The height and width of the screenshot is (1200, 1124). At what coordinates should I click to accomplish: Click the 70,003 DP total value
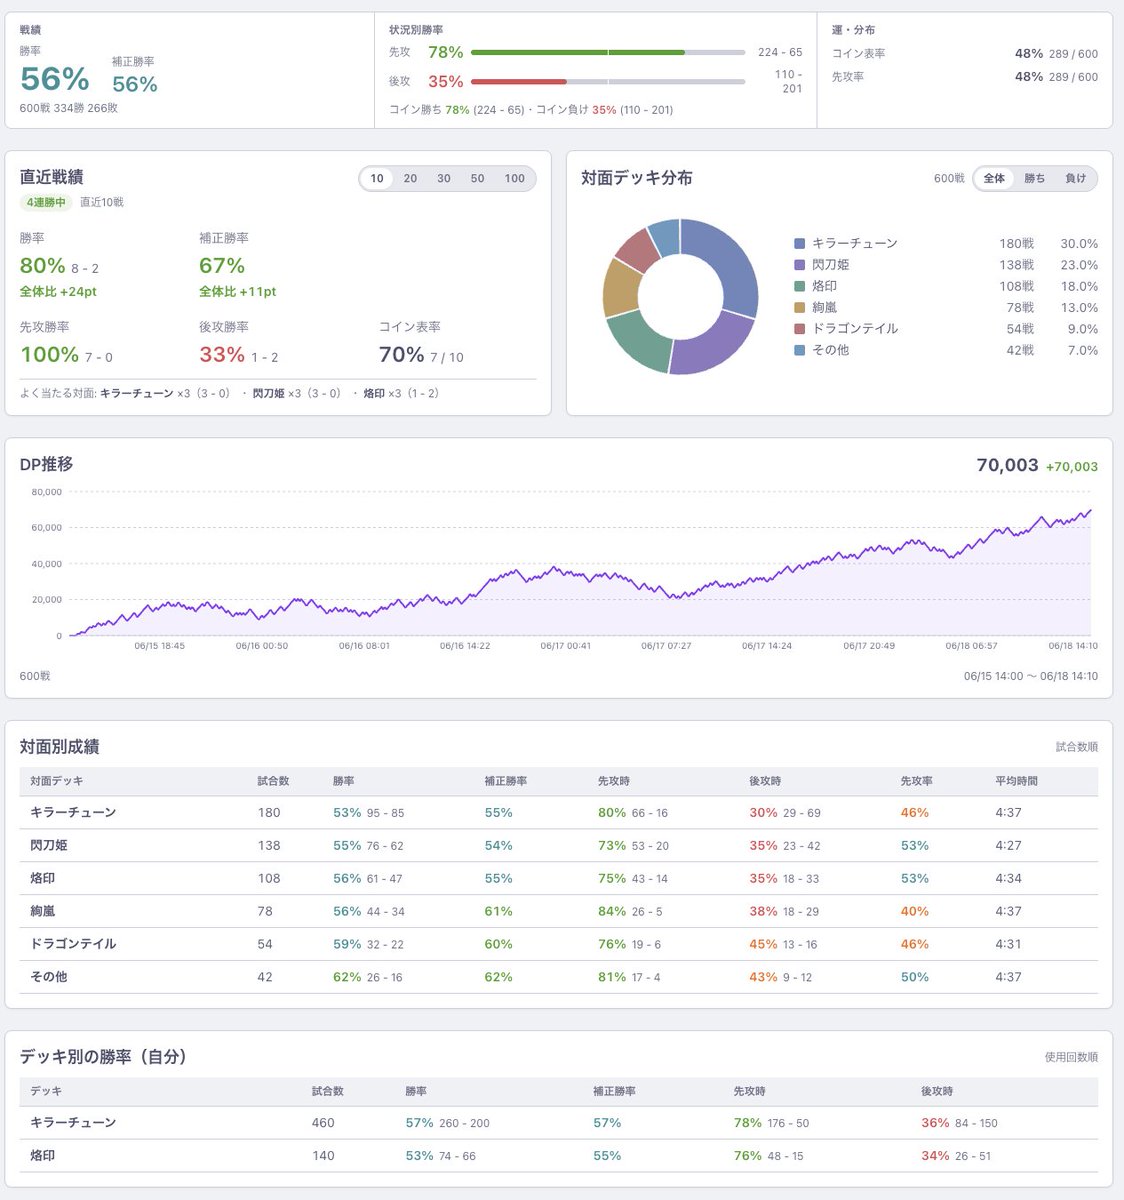pyautogui.click(x=1007, y=465)
